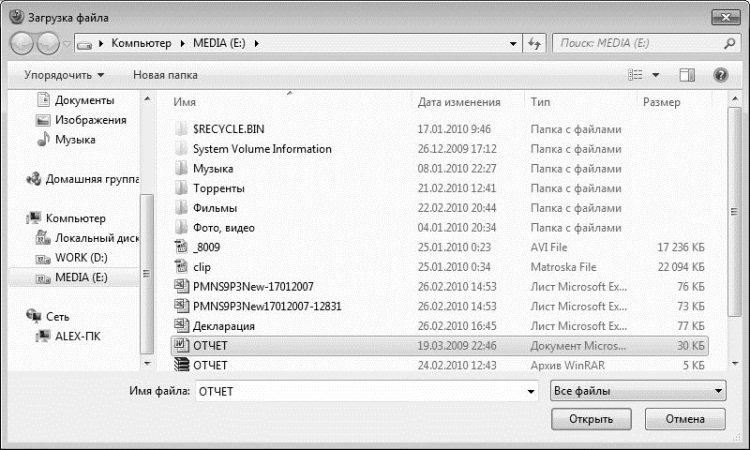Toggle the preview pane icon
The image size is (750, 450).
(687, 75)
